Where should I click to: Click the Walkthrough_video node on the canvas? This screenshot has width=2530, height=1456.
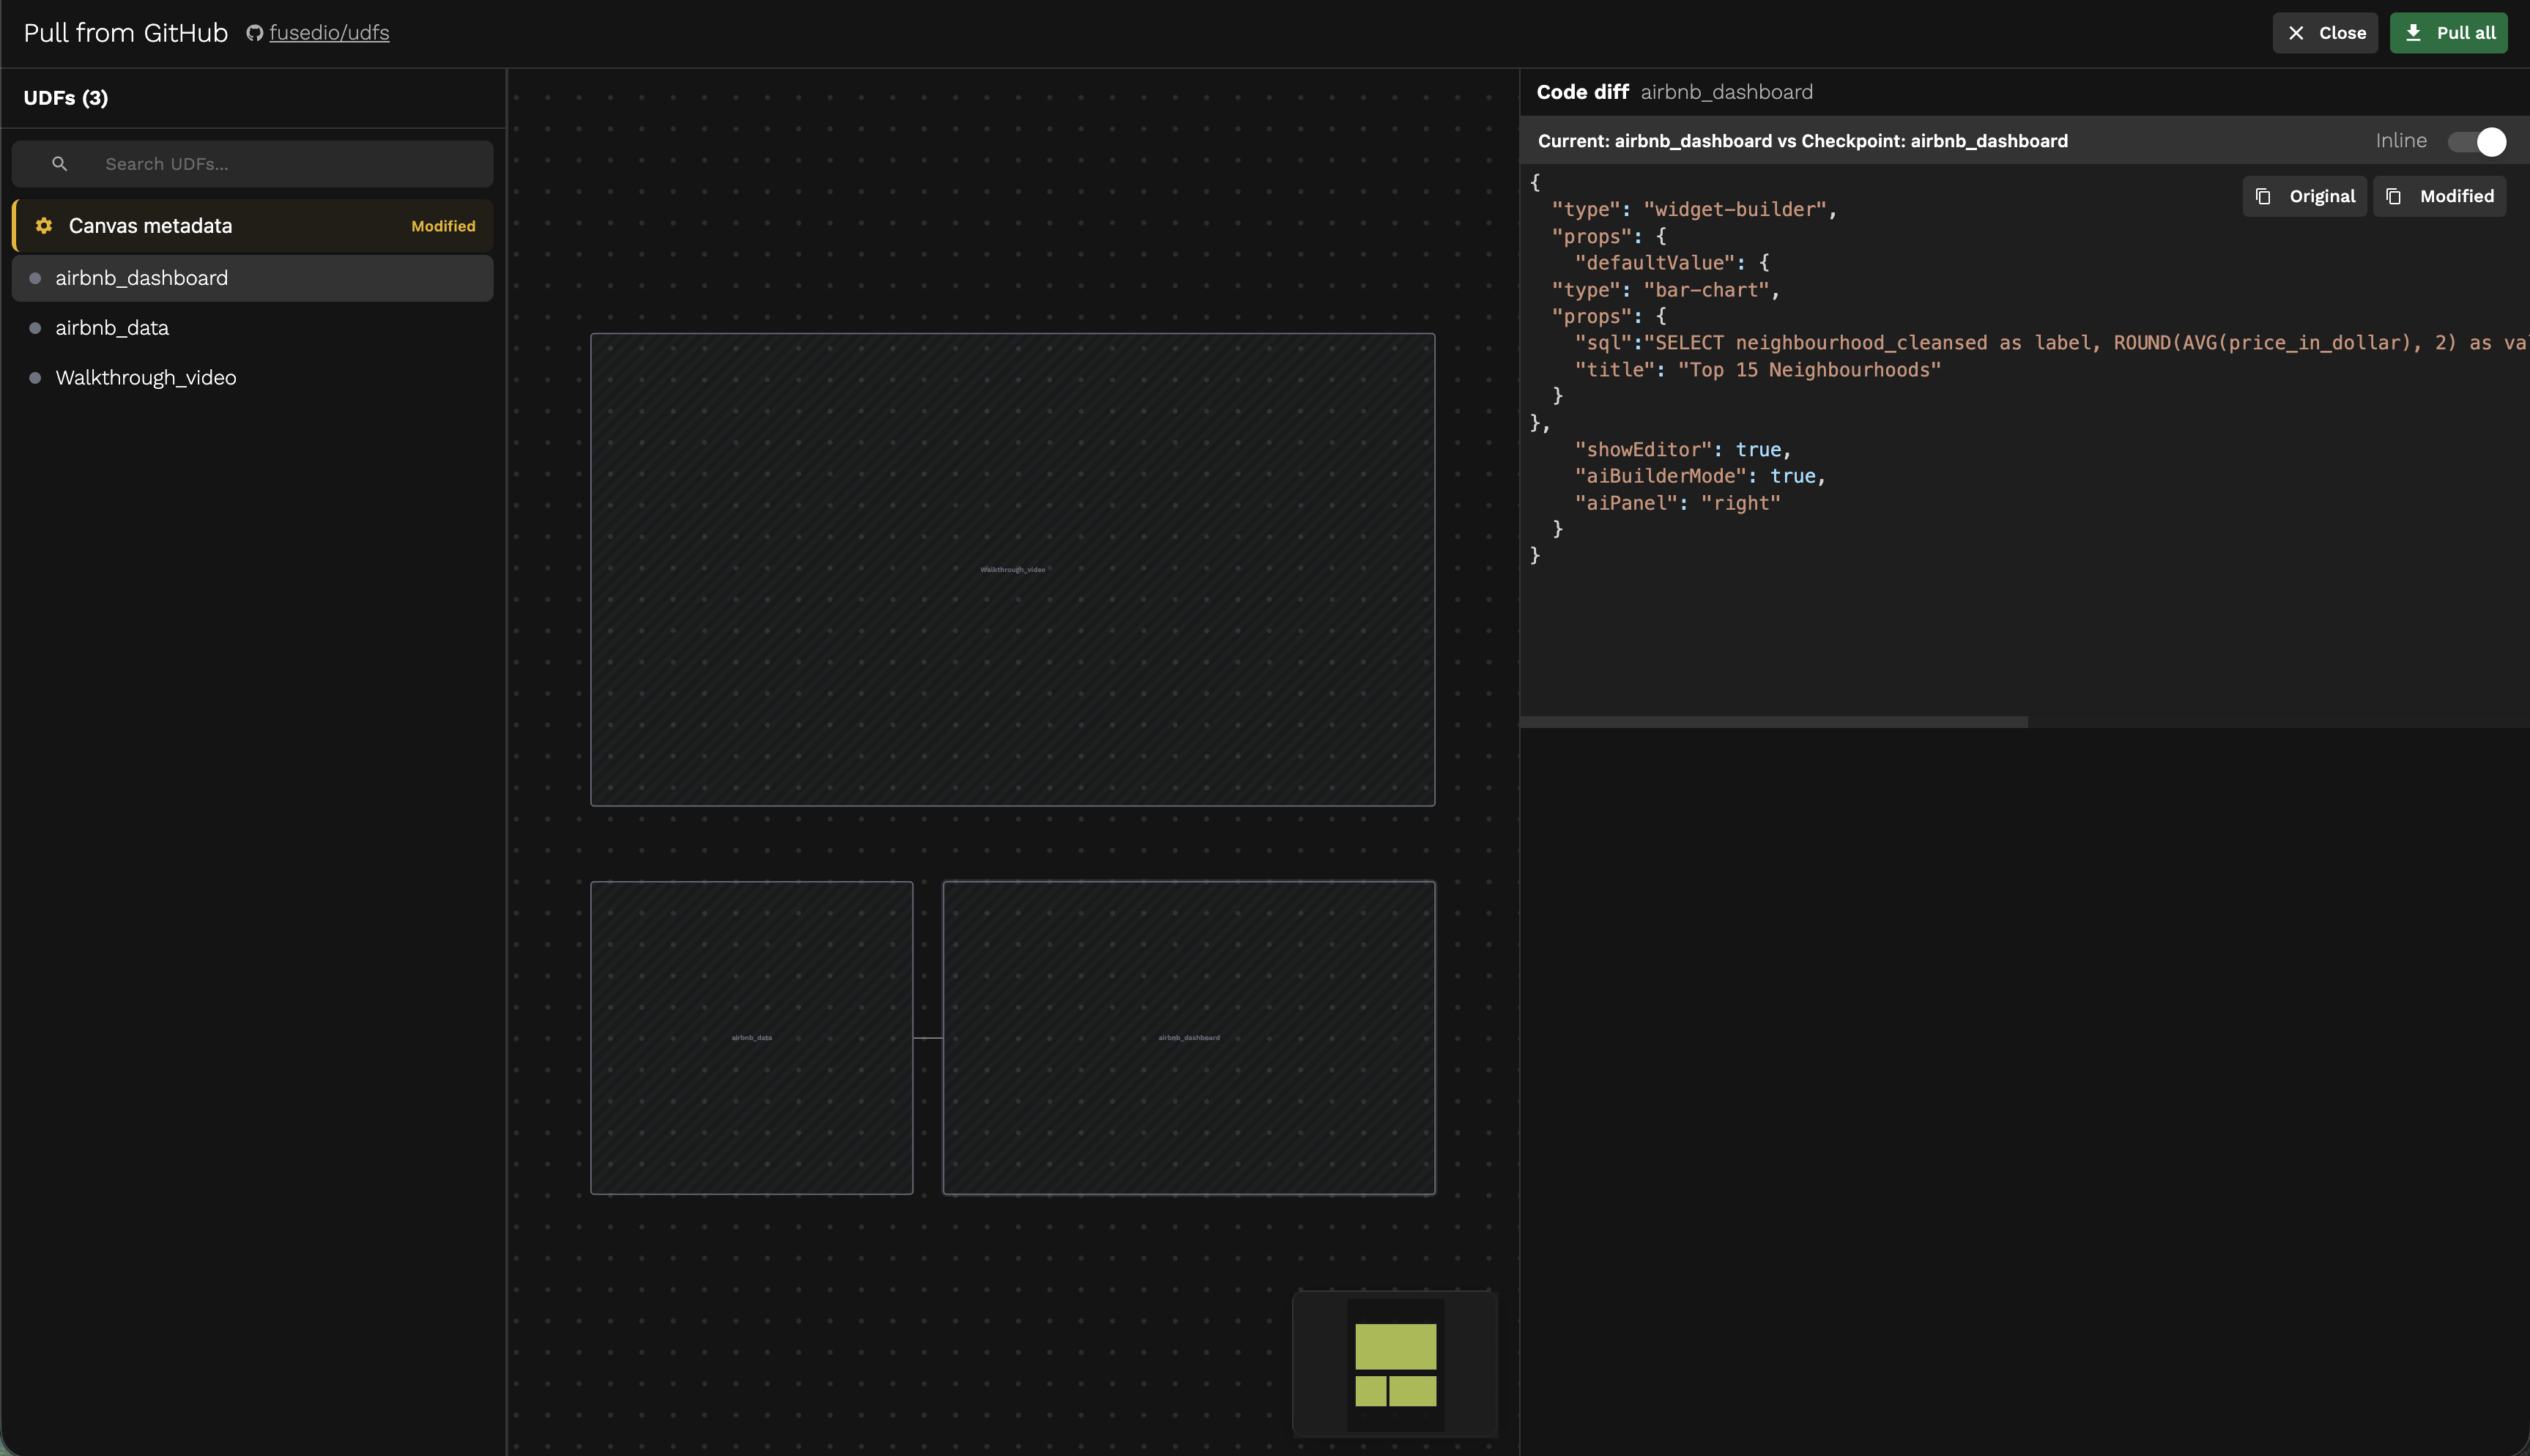pyautogui.click(x=1012, y=569)
